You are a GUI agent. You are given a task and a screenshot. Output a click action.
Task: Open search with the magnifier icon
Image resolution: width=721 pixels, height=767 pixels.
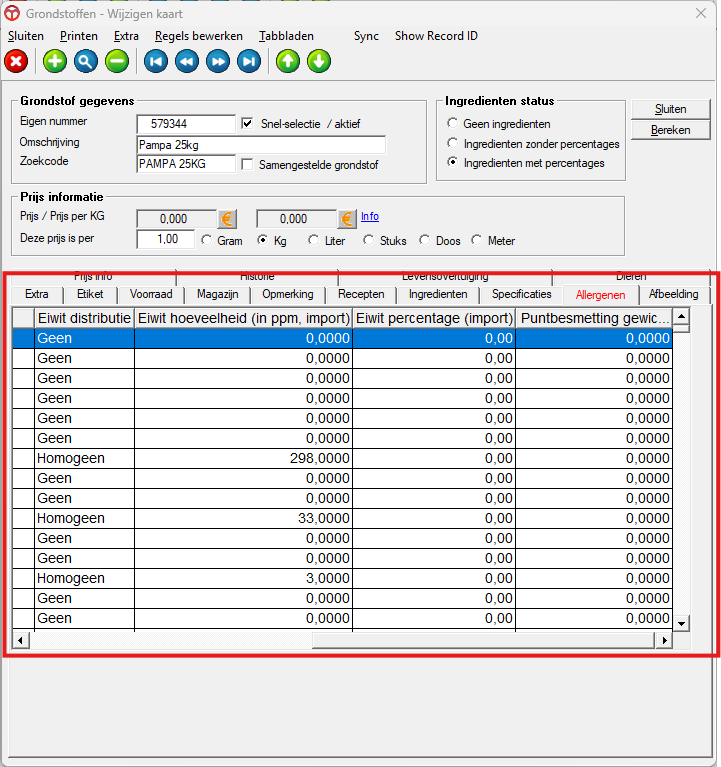pyautogui.click(x=86, y=62)
